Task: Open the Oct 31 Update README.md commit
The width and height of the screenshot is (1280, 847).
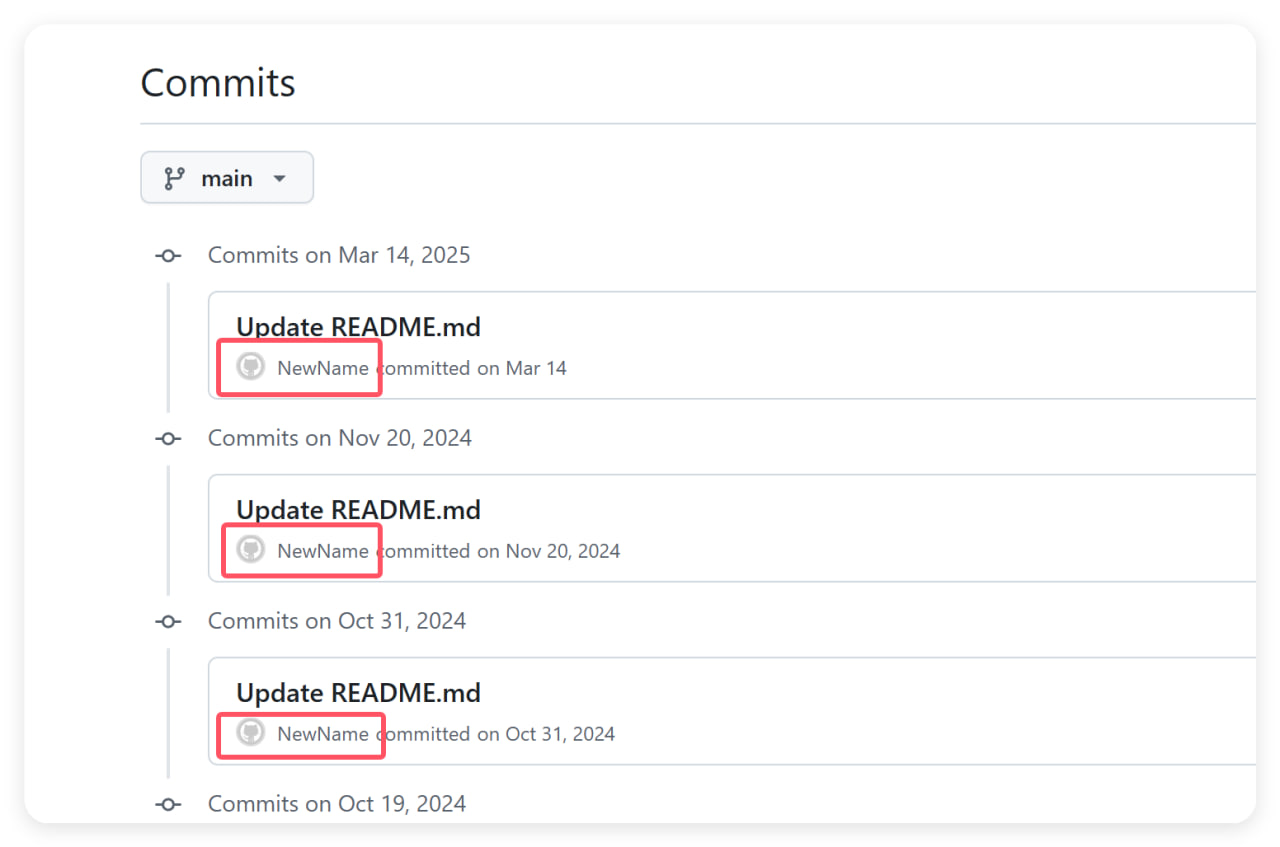Action: click(x=358, y=693)
